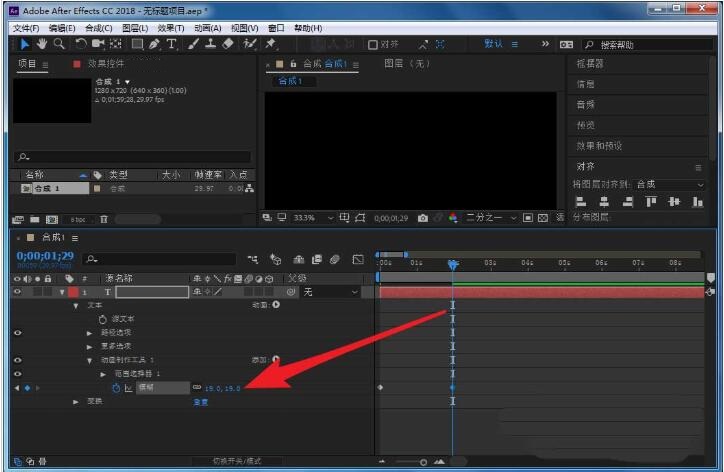Screen dimensions: 724x472
Task: Select the Rotation tool
Action: pyautogui.click(x=80, y=44)
